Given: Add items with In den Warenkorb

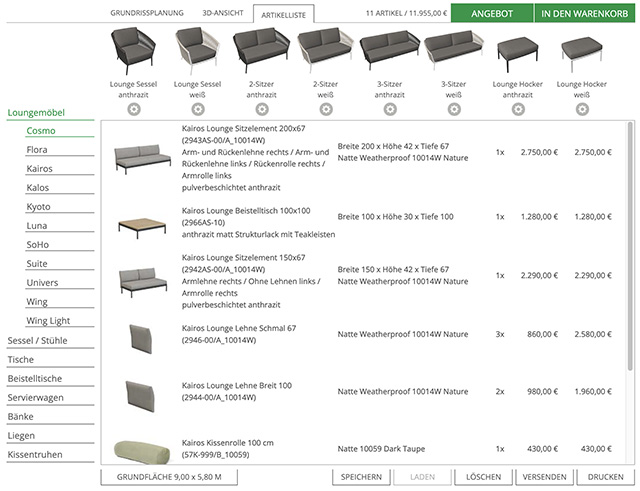Looking at the screenshot, I should pyautogui.click(x=584, y=14).
